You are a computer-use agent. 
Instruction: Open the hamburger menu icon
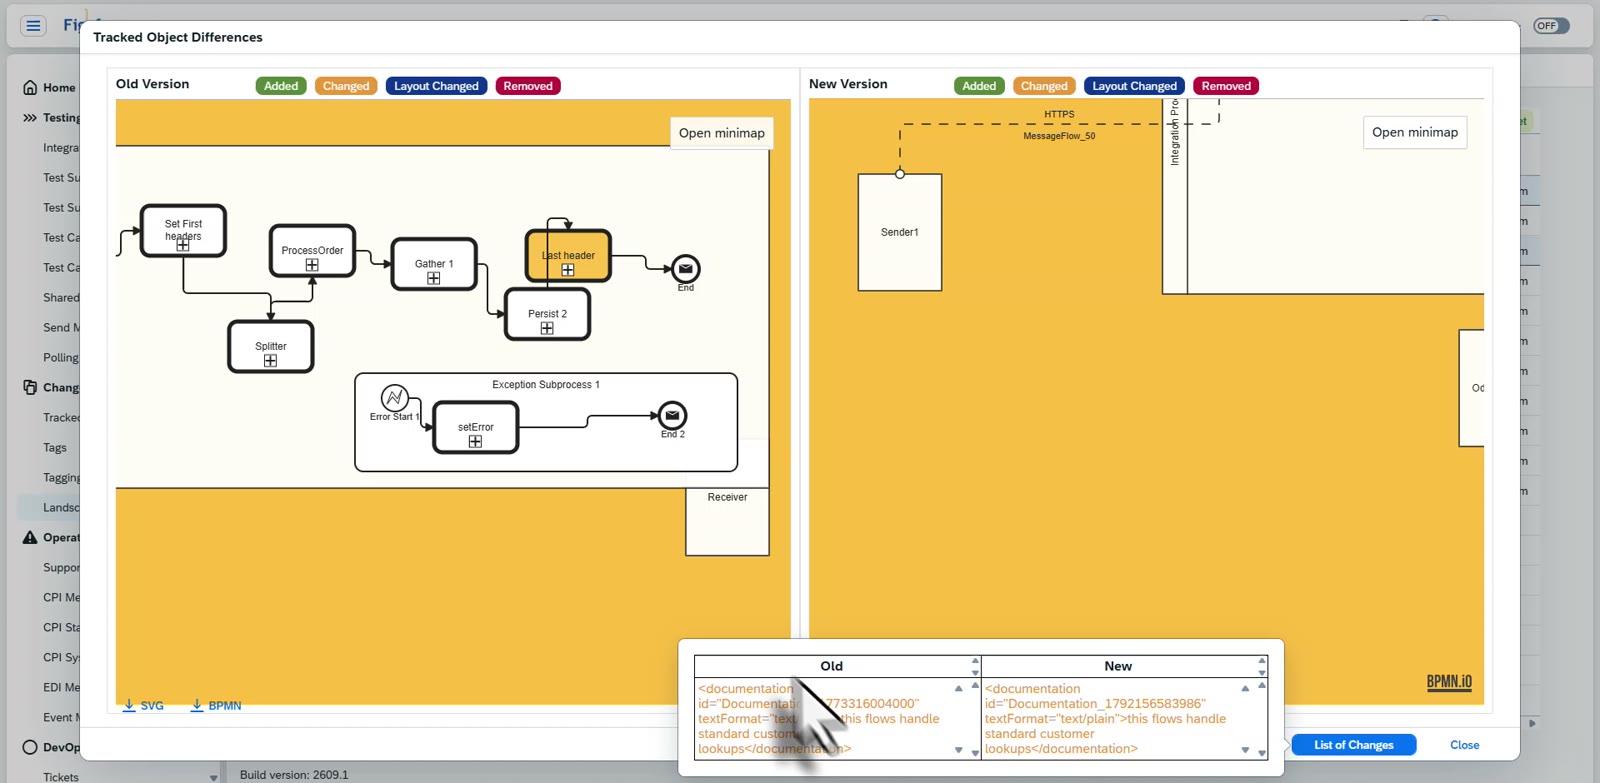[33, 26]
